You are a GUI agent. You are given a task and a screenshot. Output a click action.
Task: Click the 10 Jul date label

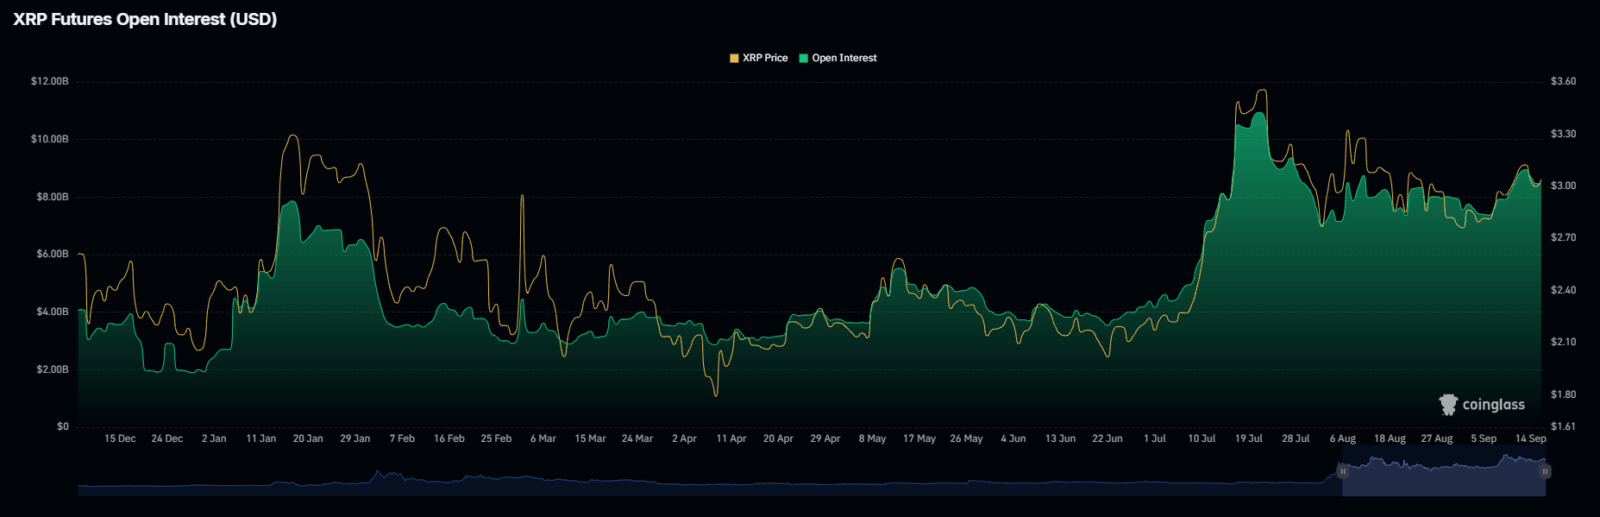[x=1202, y=439]
